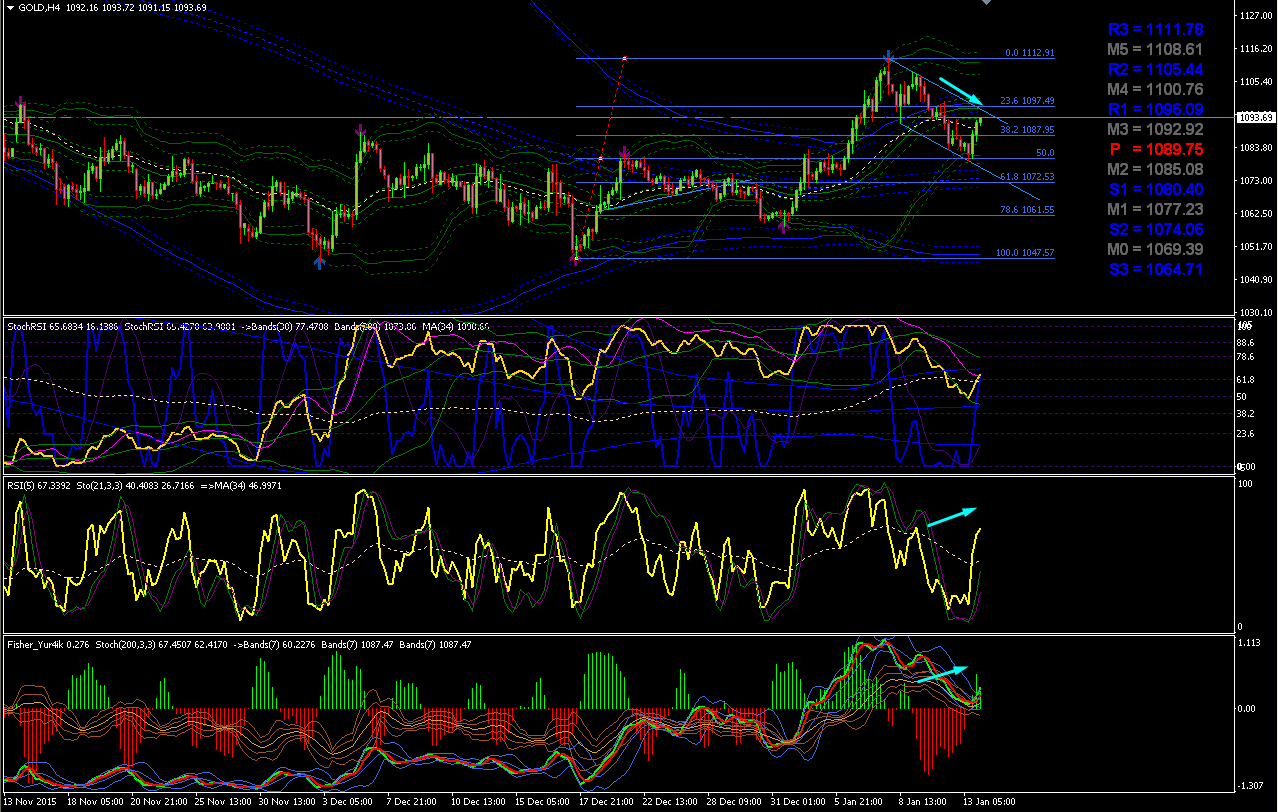The height and width of the screenshot is (812, 1278).
Task: Click 1051.70 on the price scale
Action: click(1254, 247)
